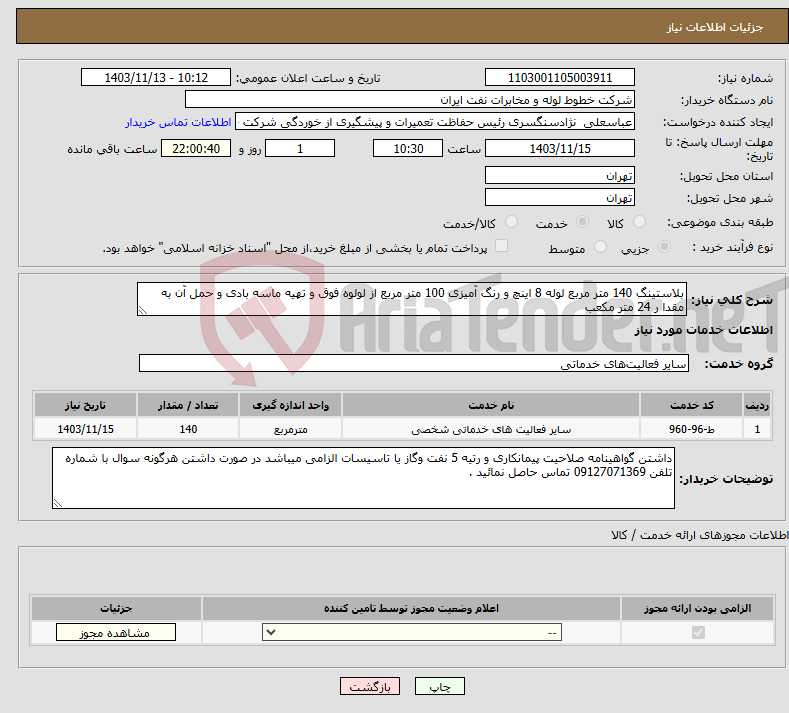789x713 pixels.
Task: Toggle the mandatory permit checkbox
Action: 698,632
